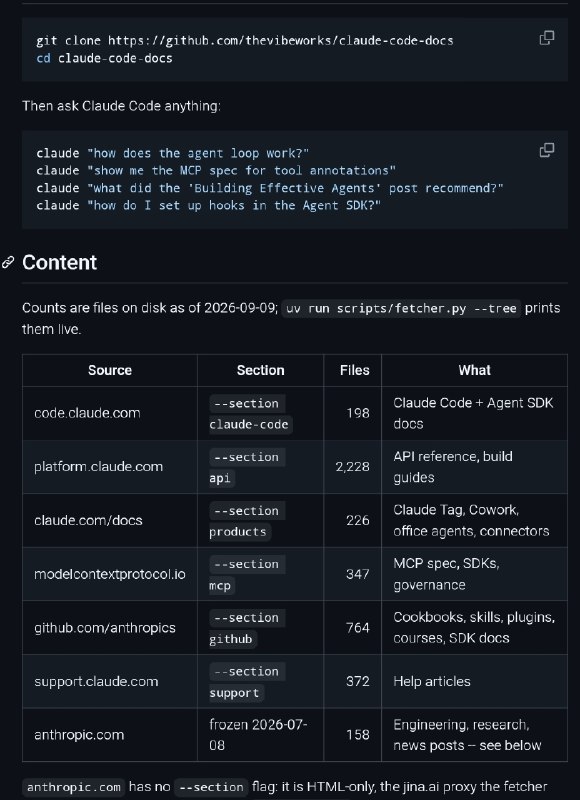Click the uv run scripts/fetcher.py inline code
The width and height of the screenshot is (580, 800).
pyautogui.click(x=401, y=309)
